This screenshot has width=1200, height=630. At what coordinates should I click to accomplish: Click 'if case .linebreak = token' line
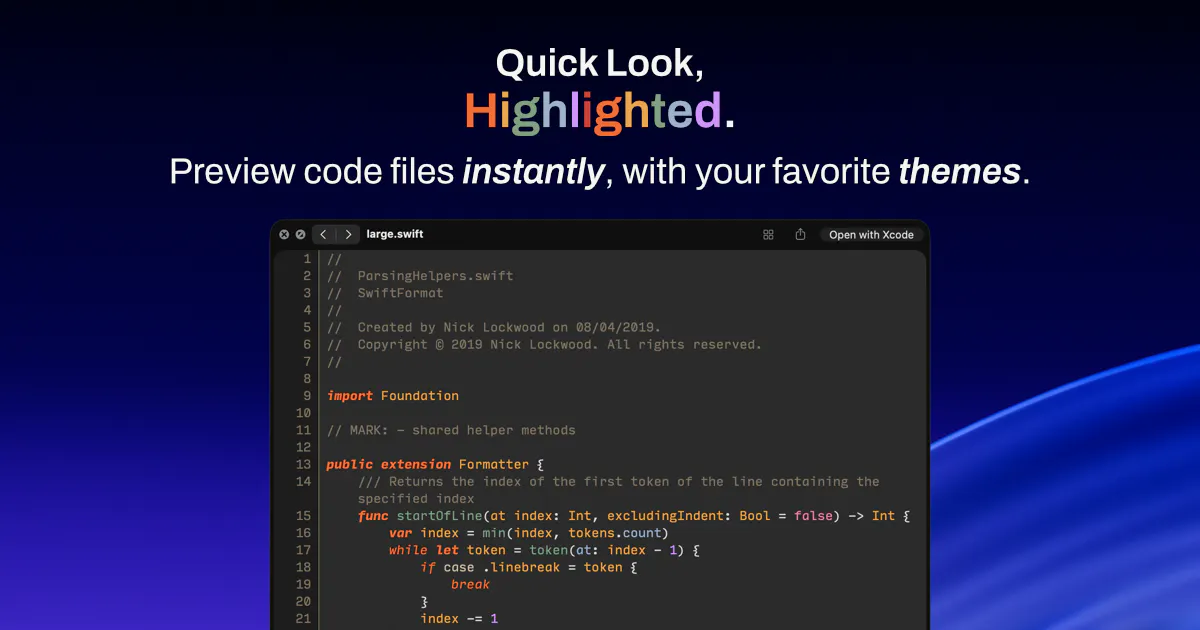[529, 567]
